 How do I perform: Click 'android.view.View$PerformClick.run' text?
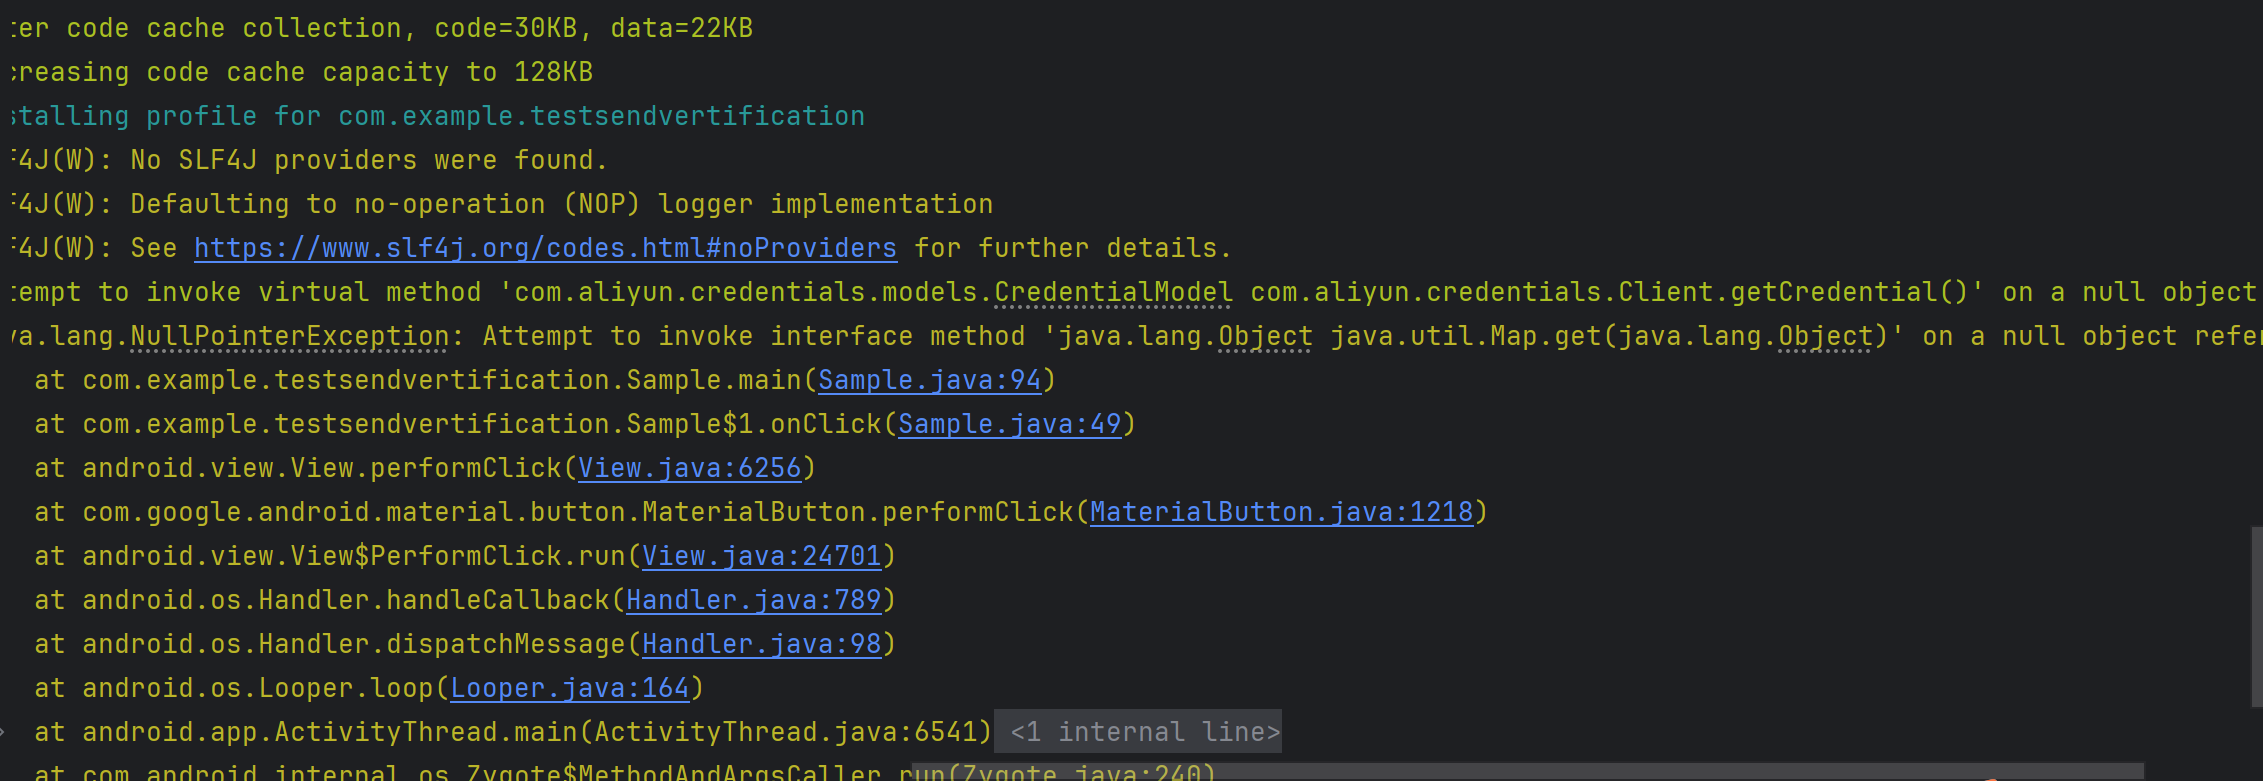[x=354, y=556]
